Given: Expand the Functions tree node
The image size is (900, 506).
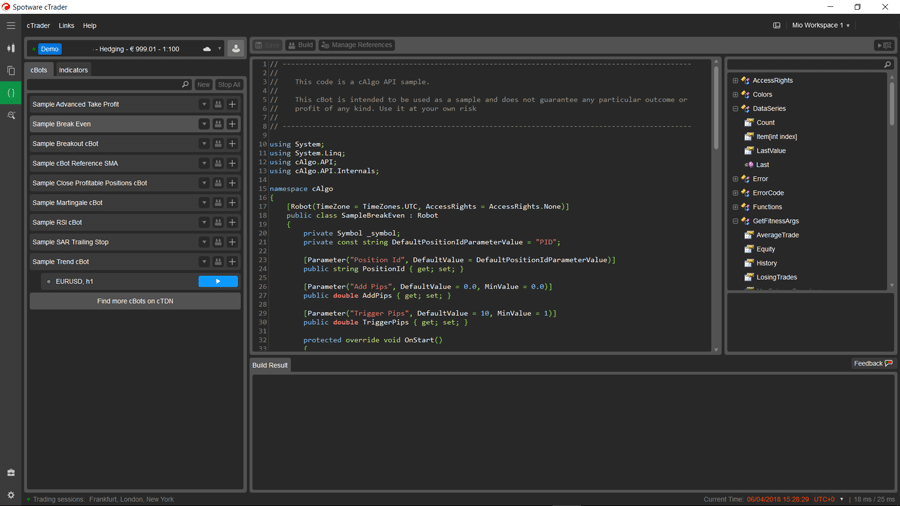Looking at the screenshot, I should [735, 207].
